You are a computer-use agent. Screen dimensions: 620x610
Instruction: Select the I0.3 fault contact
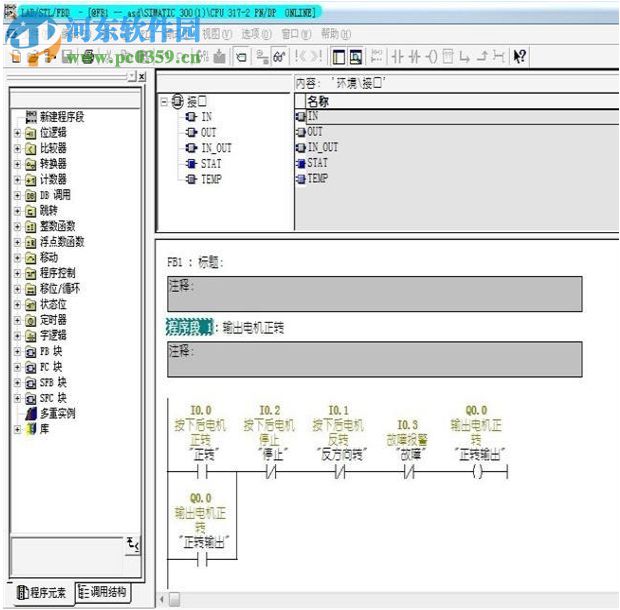click(409, 472)
